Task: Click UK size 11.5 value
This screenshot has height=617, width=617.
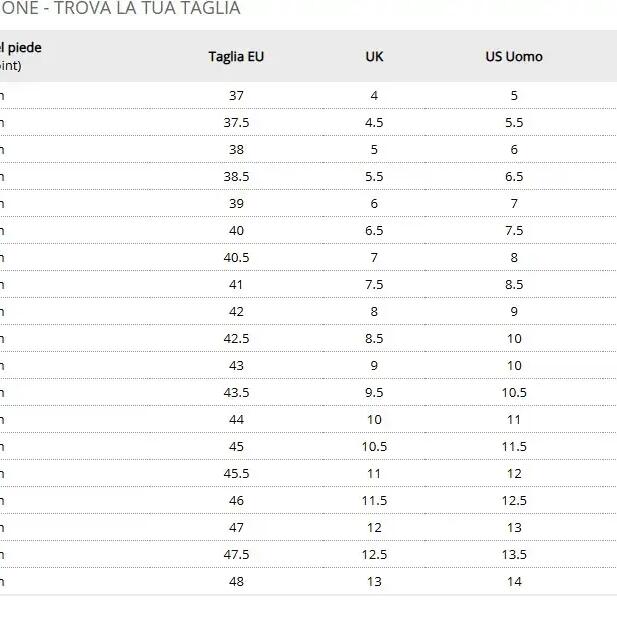Action: coord(374,501)
